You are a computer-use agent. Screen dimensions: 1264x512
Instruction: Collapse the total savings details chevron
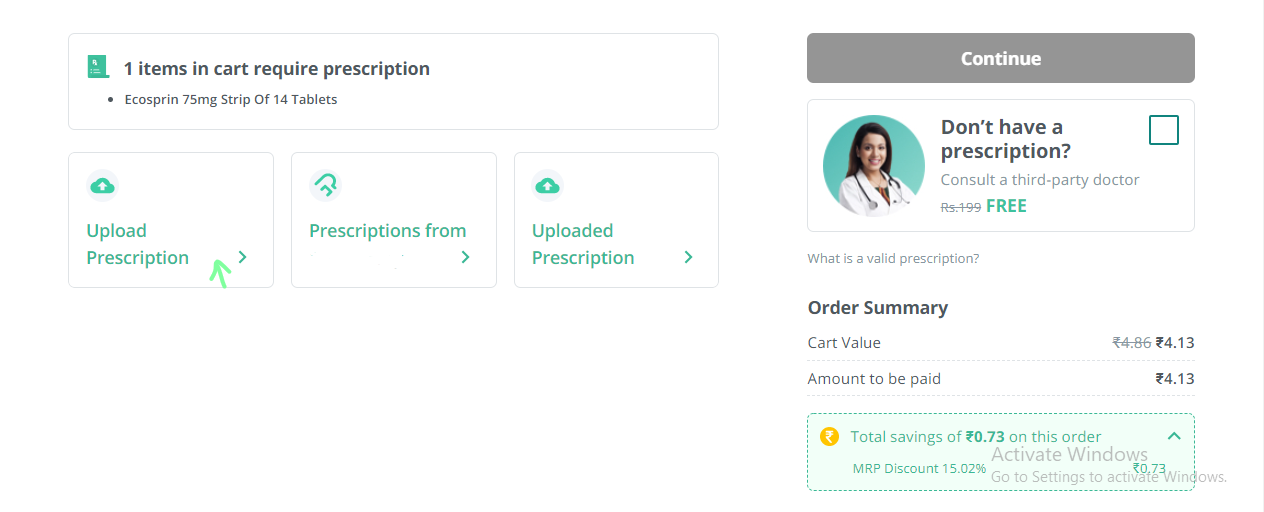click(x=1174, y=436)
